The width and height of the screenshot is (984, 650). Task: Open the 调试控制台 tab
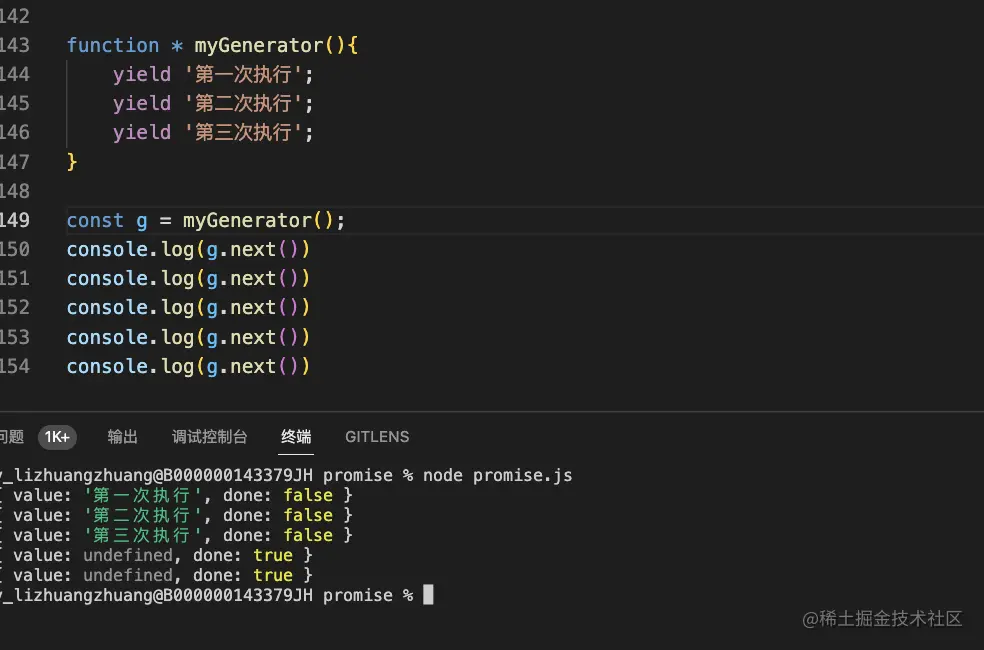pyautogui.click(x=210, y=437)
